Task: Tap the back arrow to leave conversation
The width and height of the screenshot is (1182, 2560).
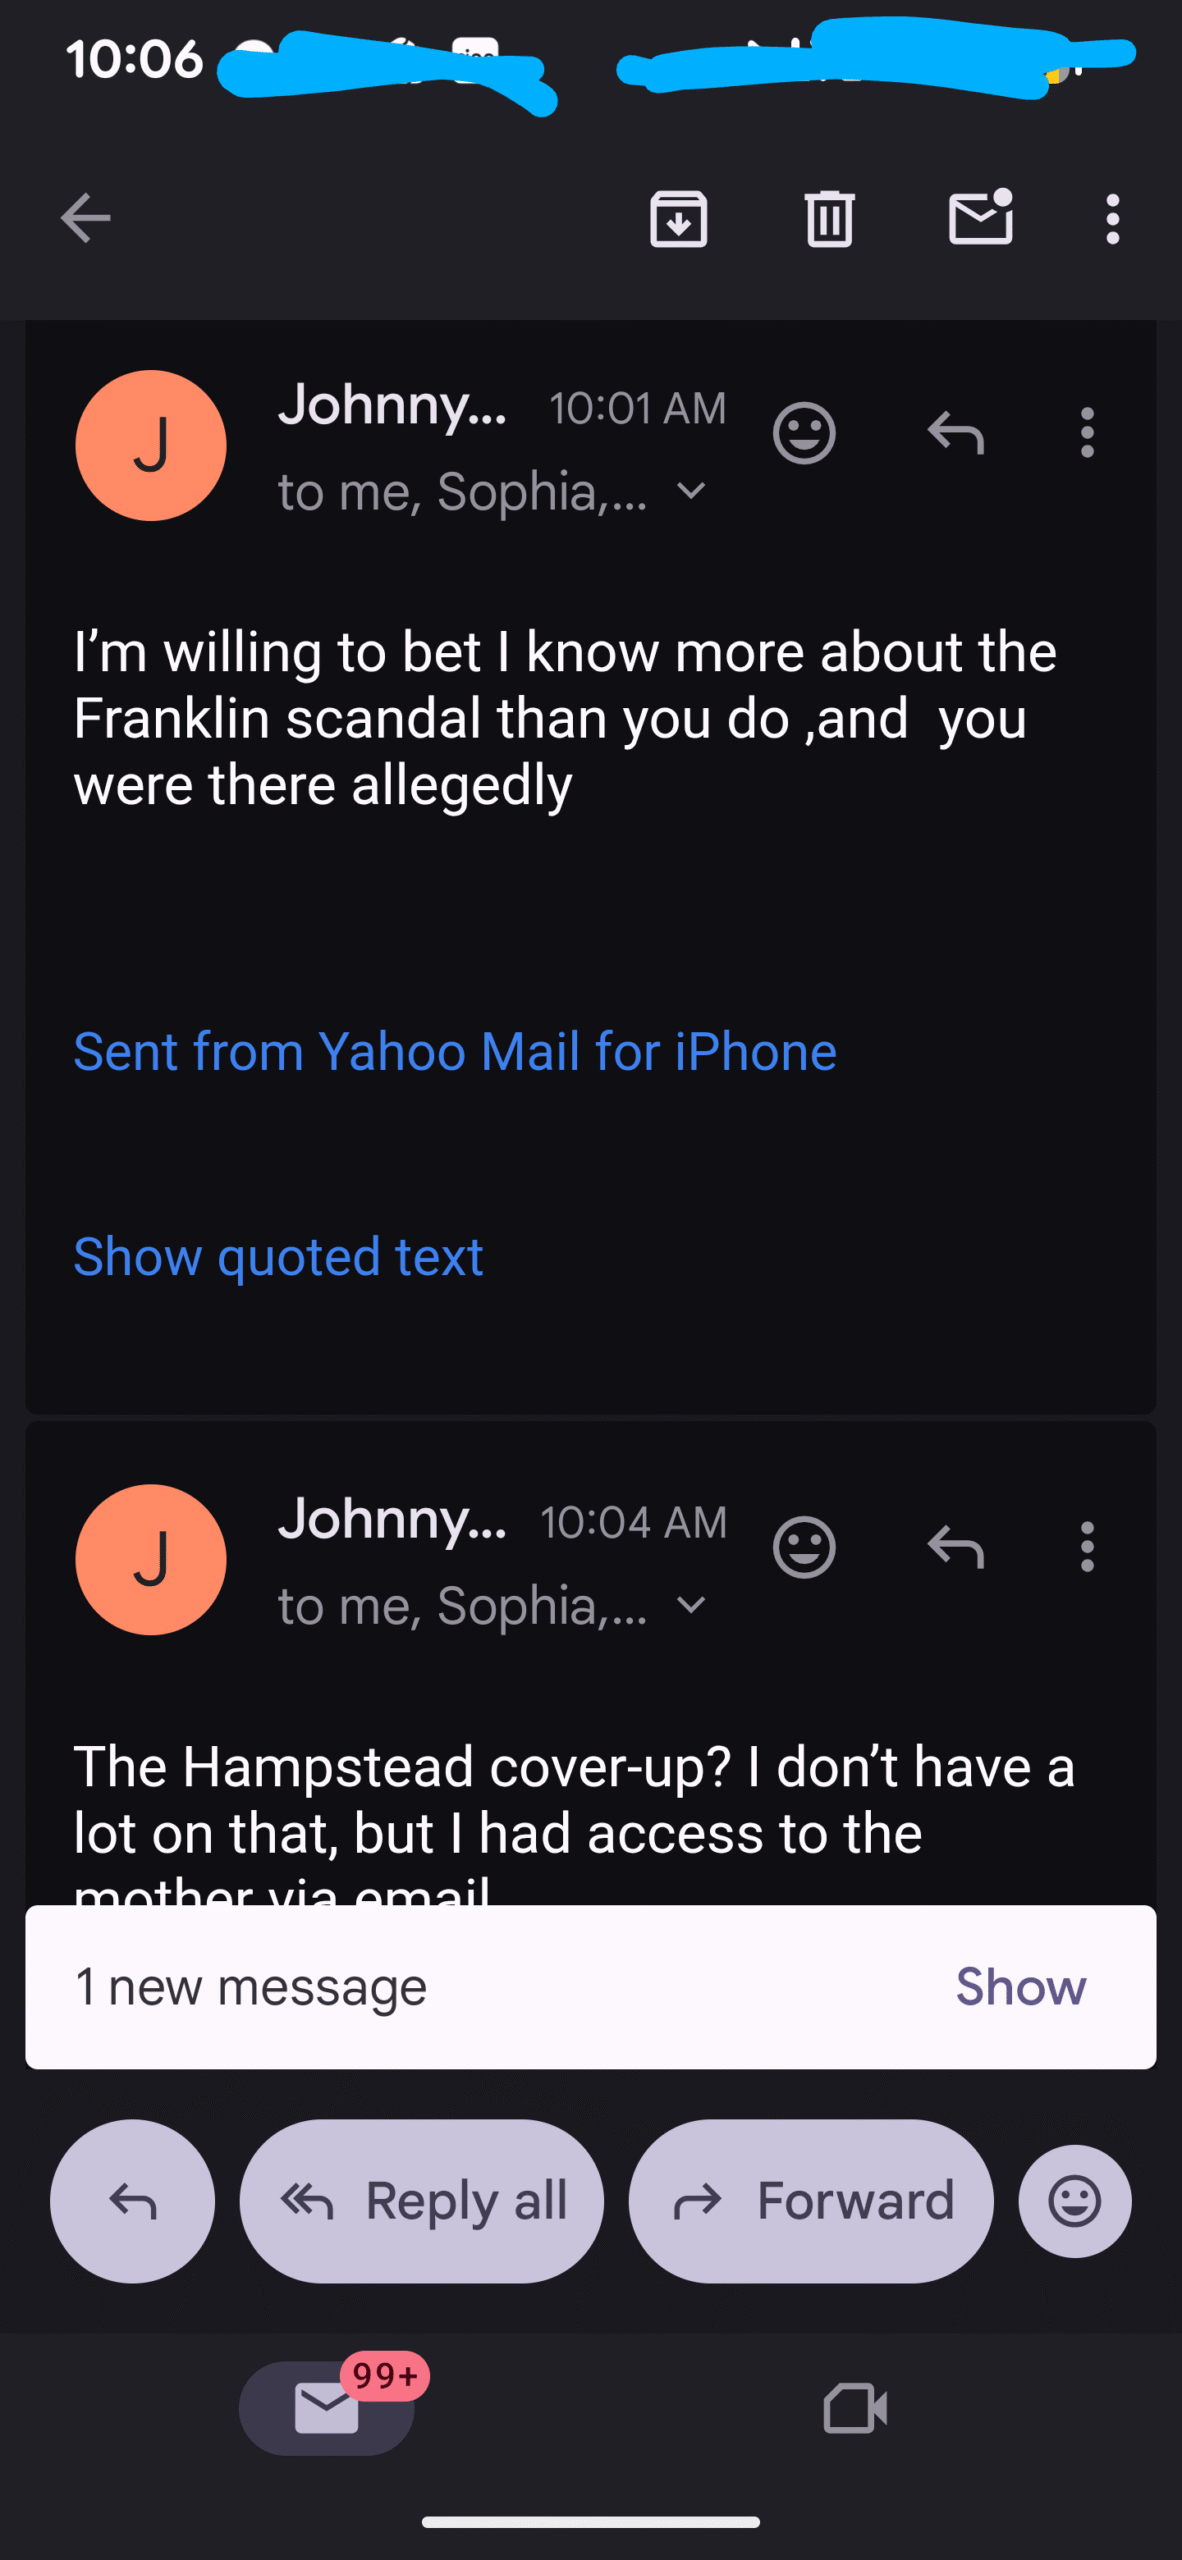Action: (85, 218)
